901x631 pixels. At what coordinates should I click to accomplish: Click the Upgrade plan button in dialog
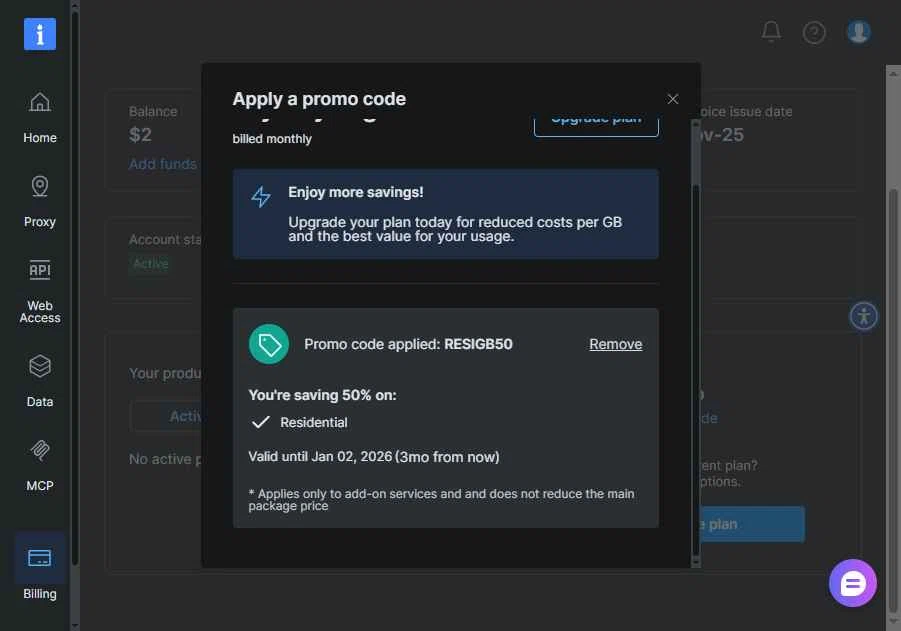pyautogui.click(x=596, y=125)
